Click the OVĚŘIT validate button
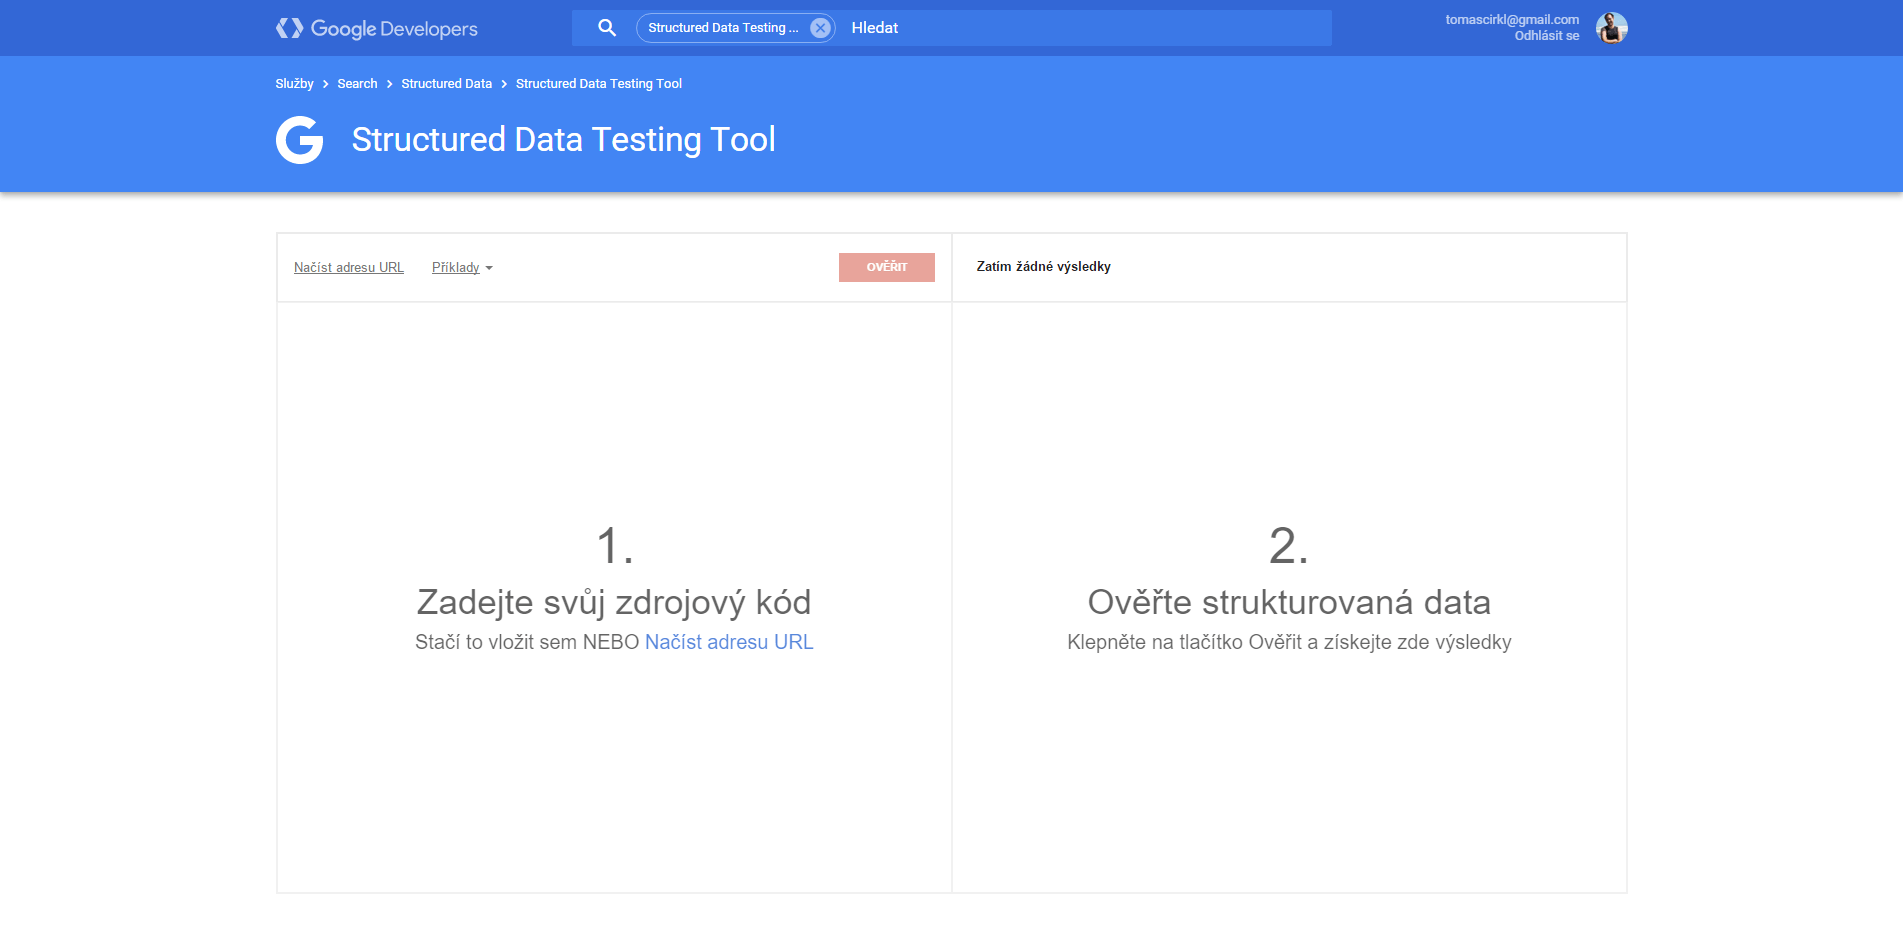Image resolution: width=1903 pixels, height=928 pixels. coord(887,267)
